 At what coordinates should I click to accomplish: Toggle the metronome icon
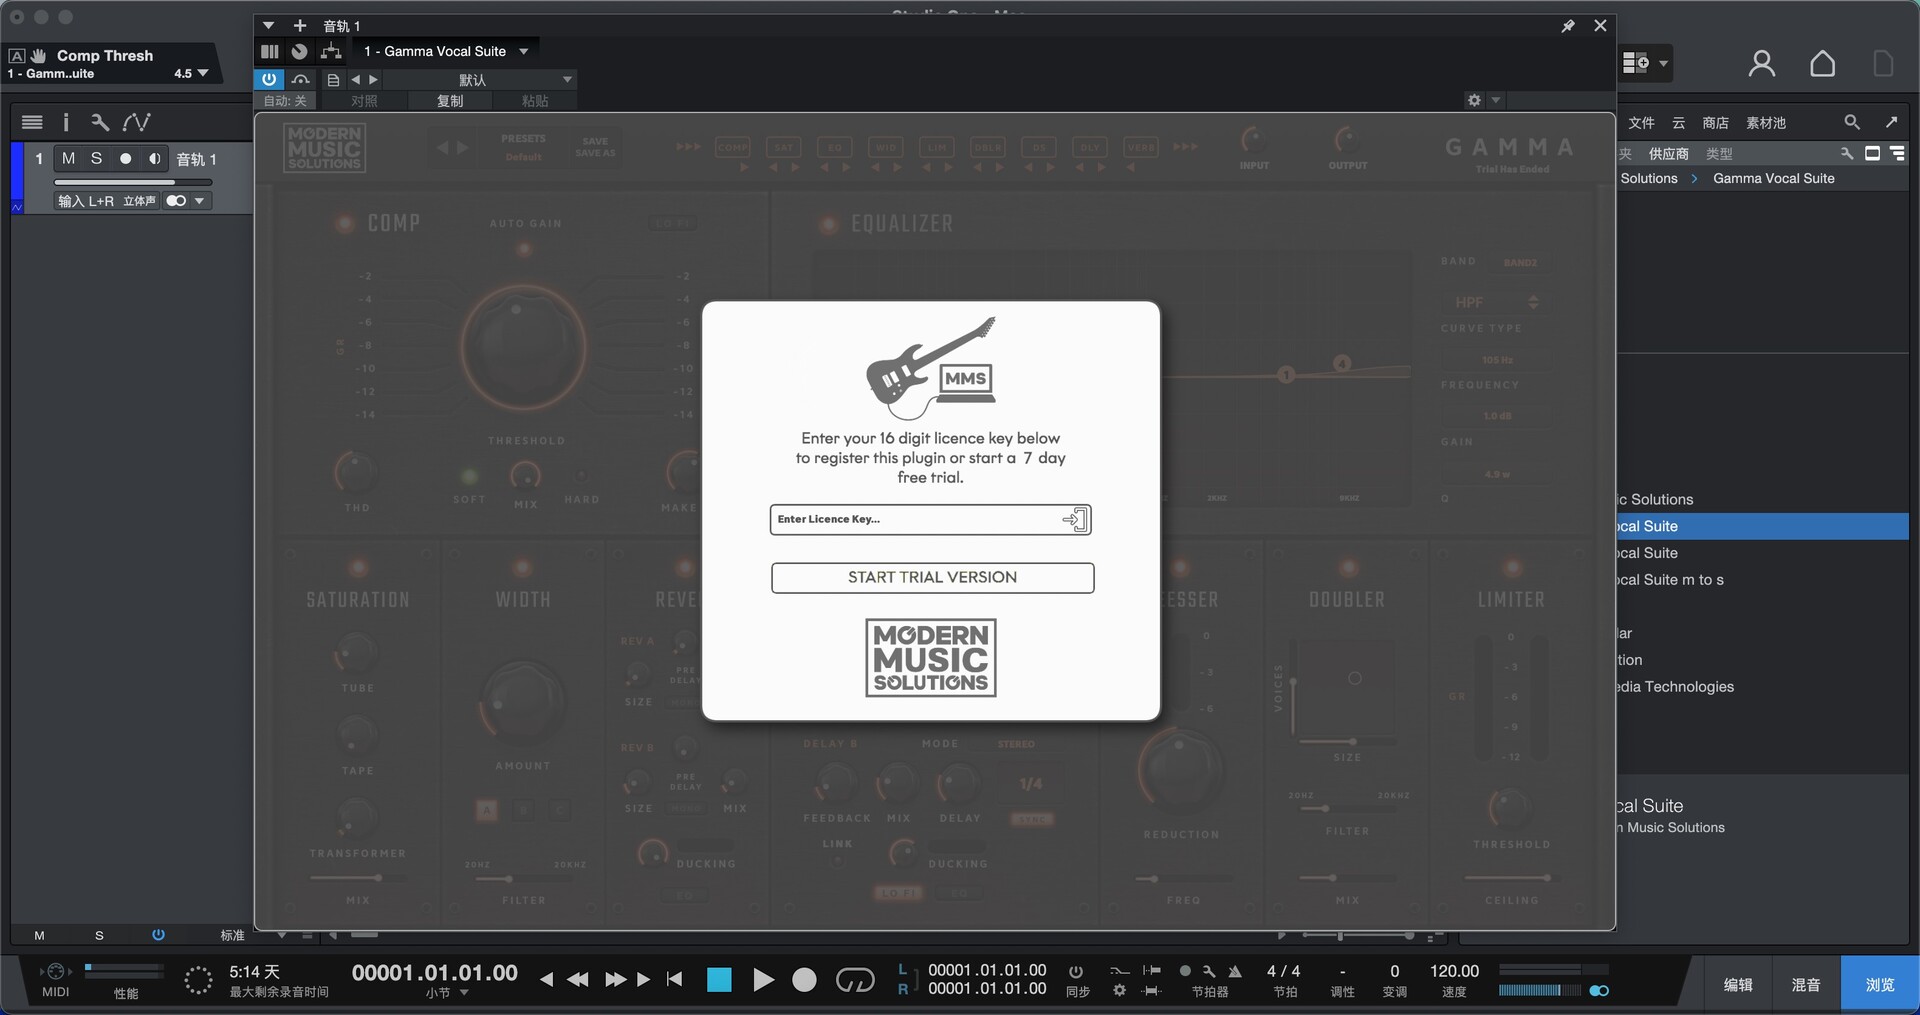(1236, 971)
